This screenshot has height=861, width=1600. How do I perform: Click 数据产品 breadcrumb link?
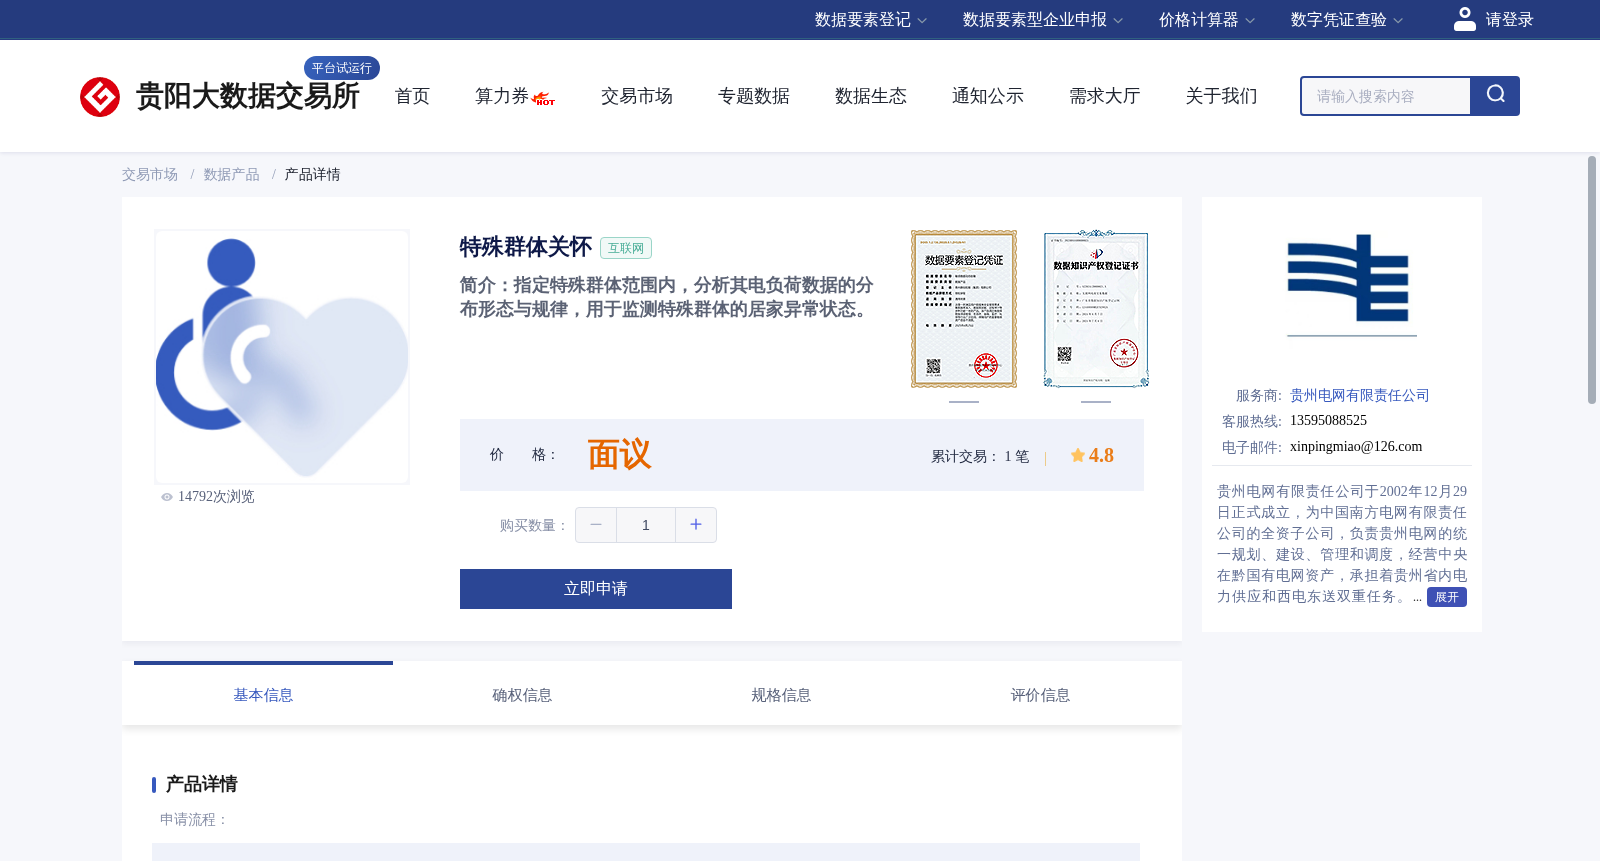click(232, 175)
